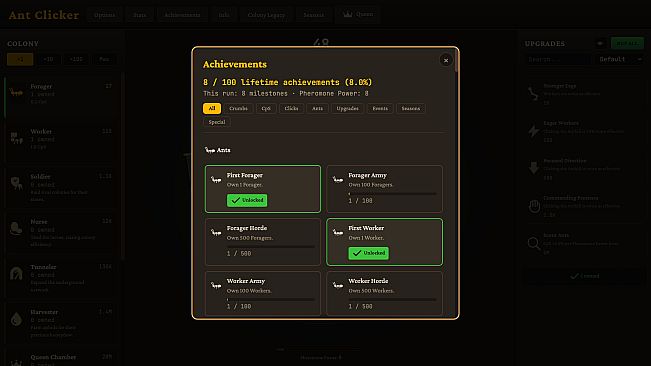Open Stats in the main top navigation
Image resolution: width=651 pixels, height=366 pixels.
(140, 15)
